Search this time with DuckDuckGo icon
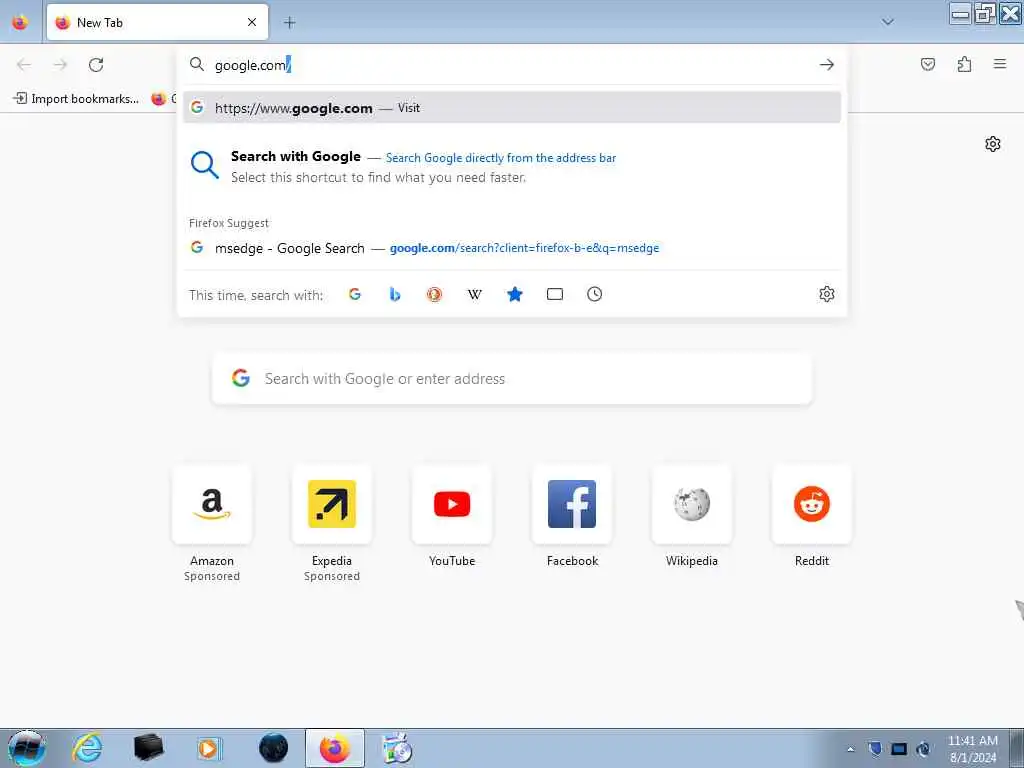This screenshot has height=768, width=1024. pos(434,295)
